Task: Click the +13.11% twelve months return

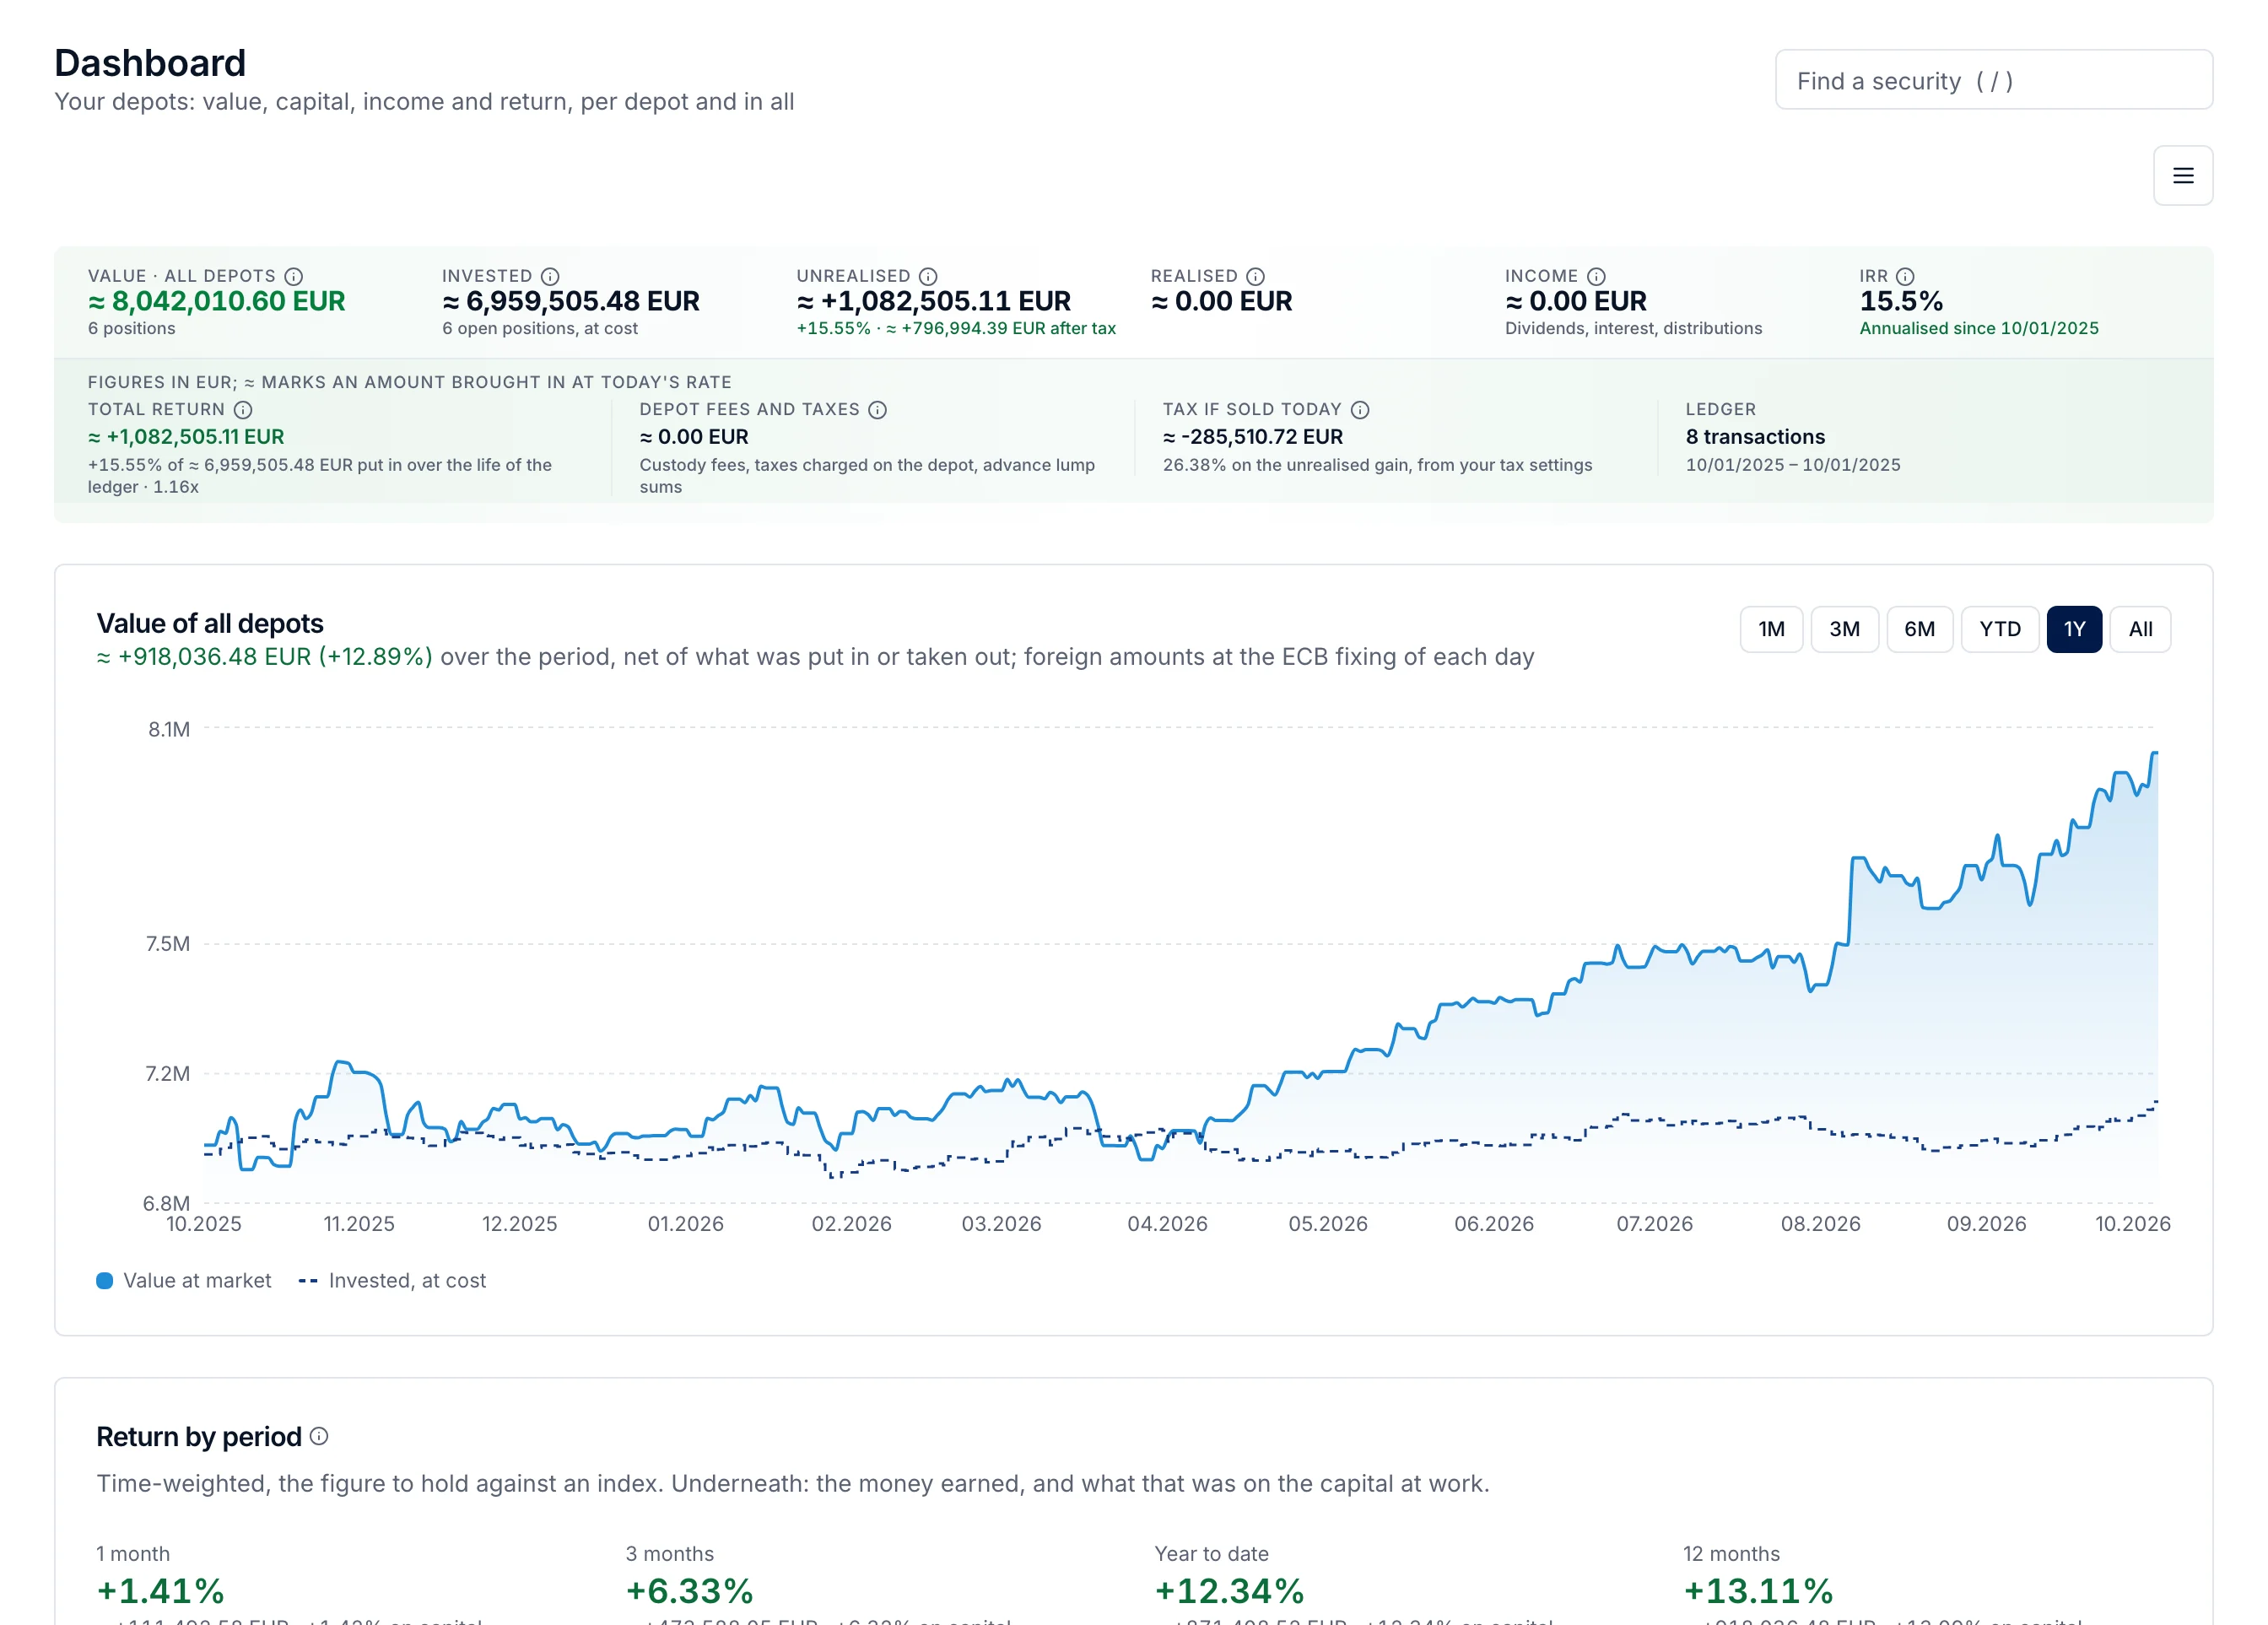Action: click(1758, 1590)
